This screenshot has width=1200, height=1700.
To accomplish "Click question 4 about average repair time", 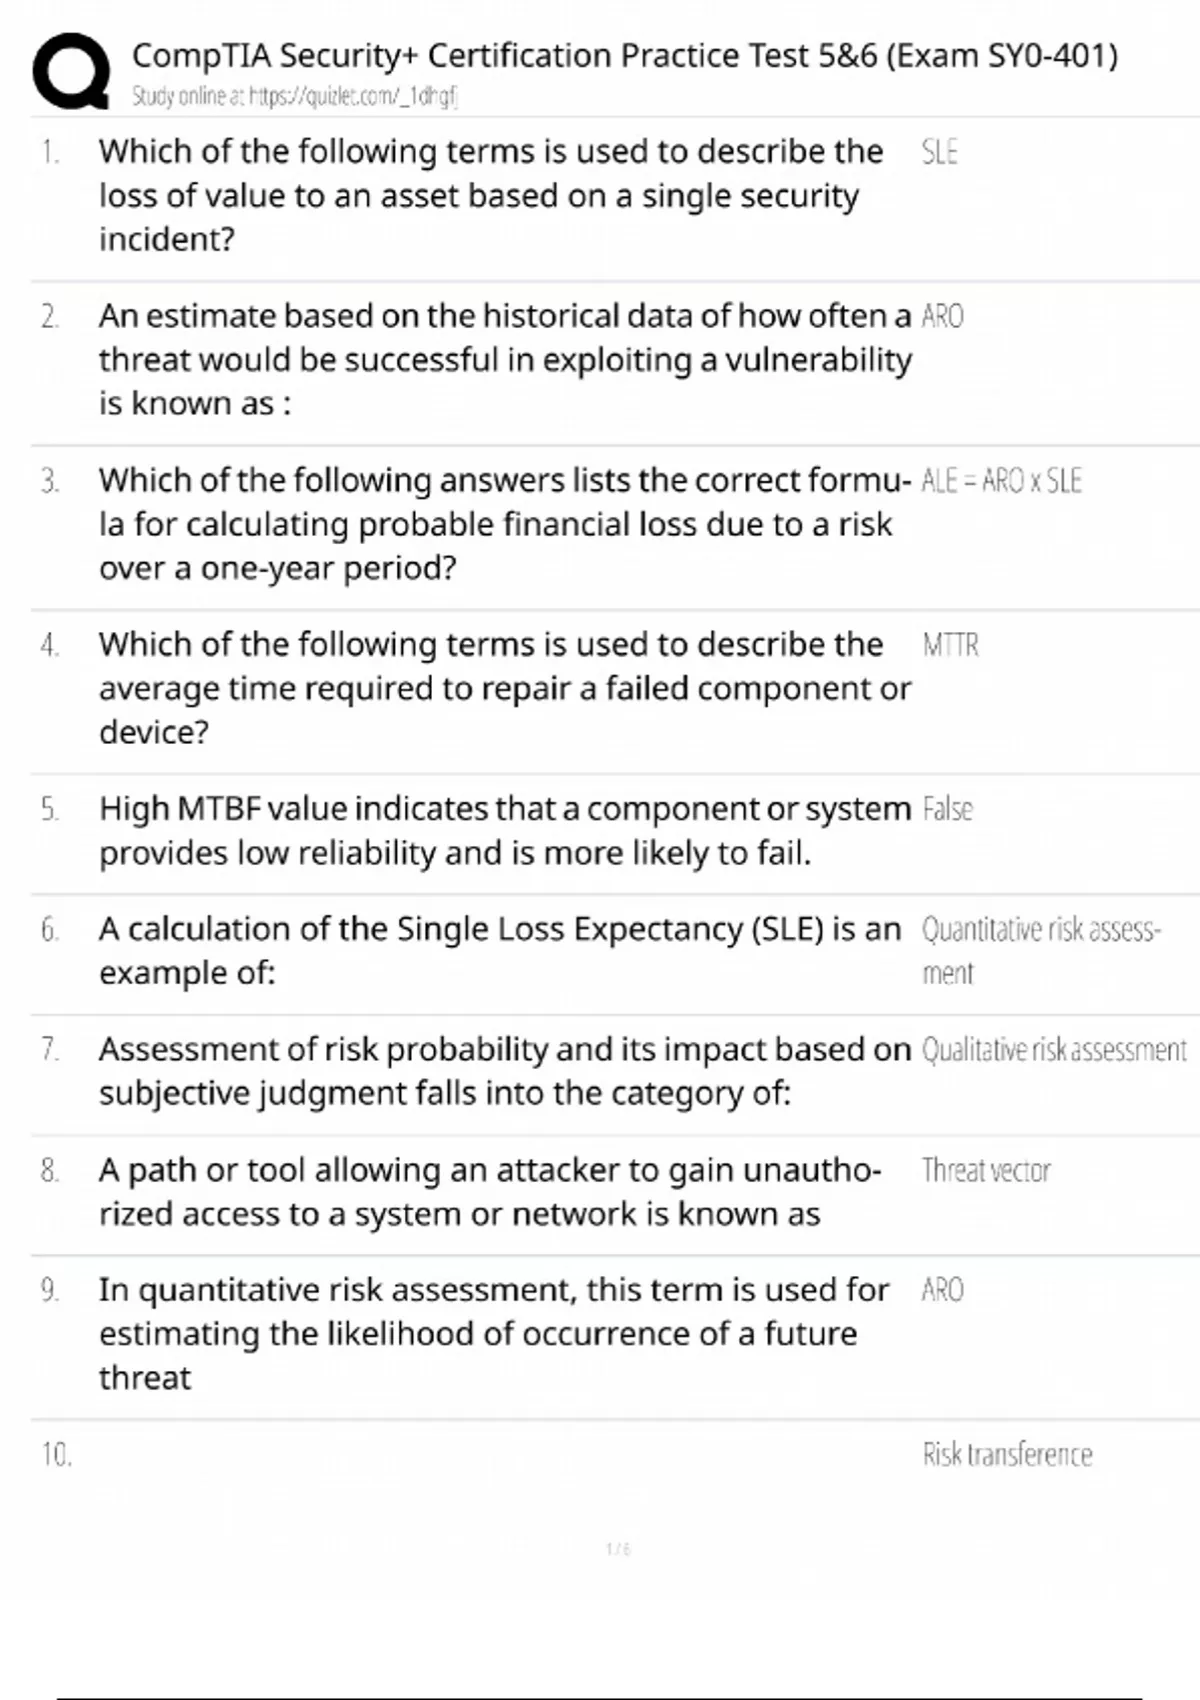I will coord(505,688).
